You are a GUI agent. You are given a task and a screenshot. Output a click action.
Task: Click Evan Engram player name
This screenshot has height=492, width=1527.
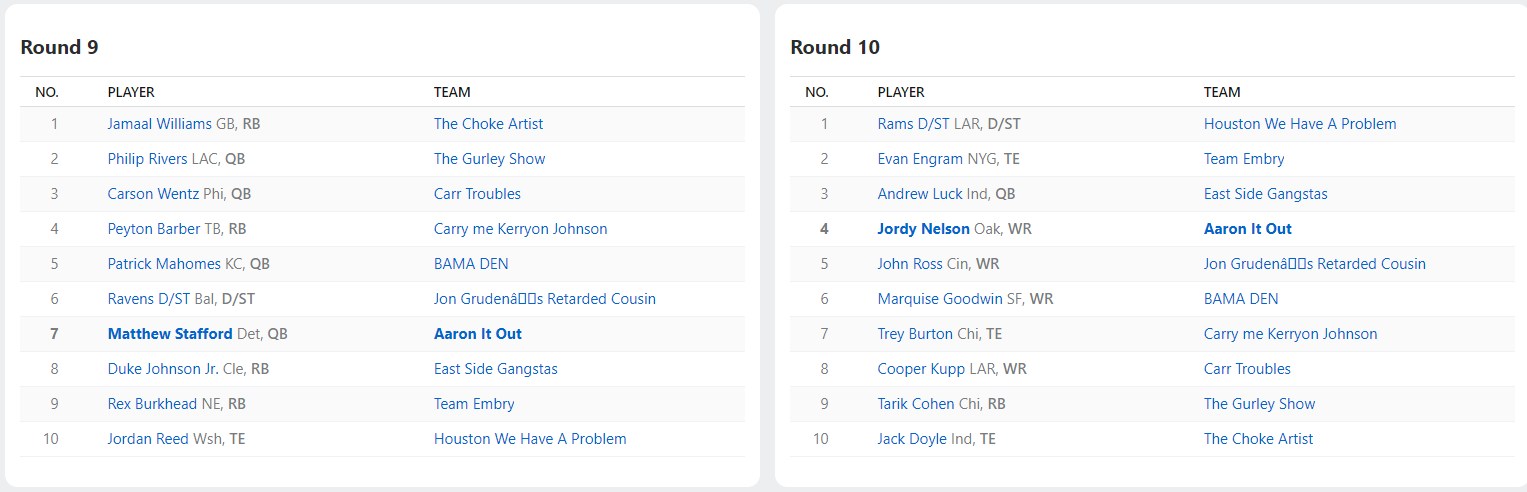(x=920, y=159)
